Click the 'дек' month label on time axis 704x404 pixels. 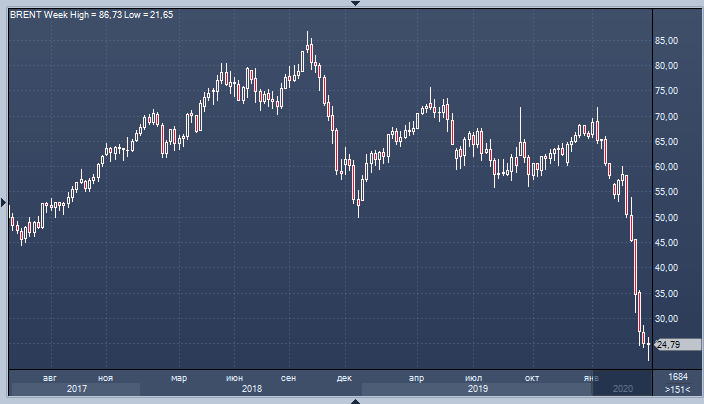[344, 377]
